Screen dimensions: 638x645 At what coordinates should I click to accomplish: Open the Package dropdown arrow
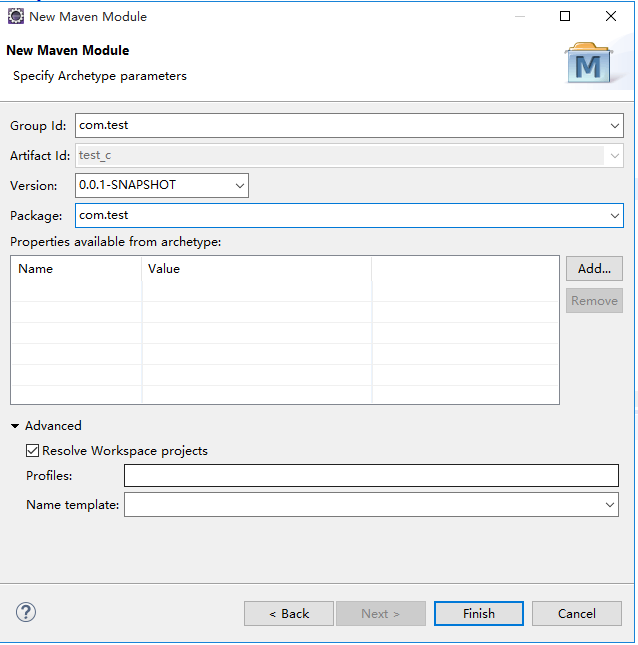(x=615, y=216)
